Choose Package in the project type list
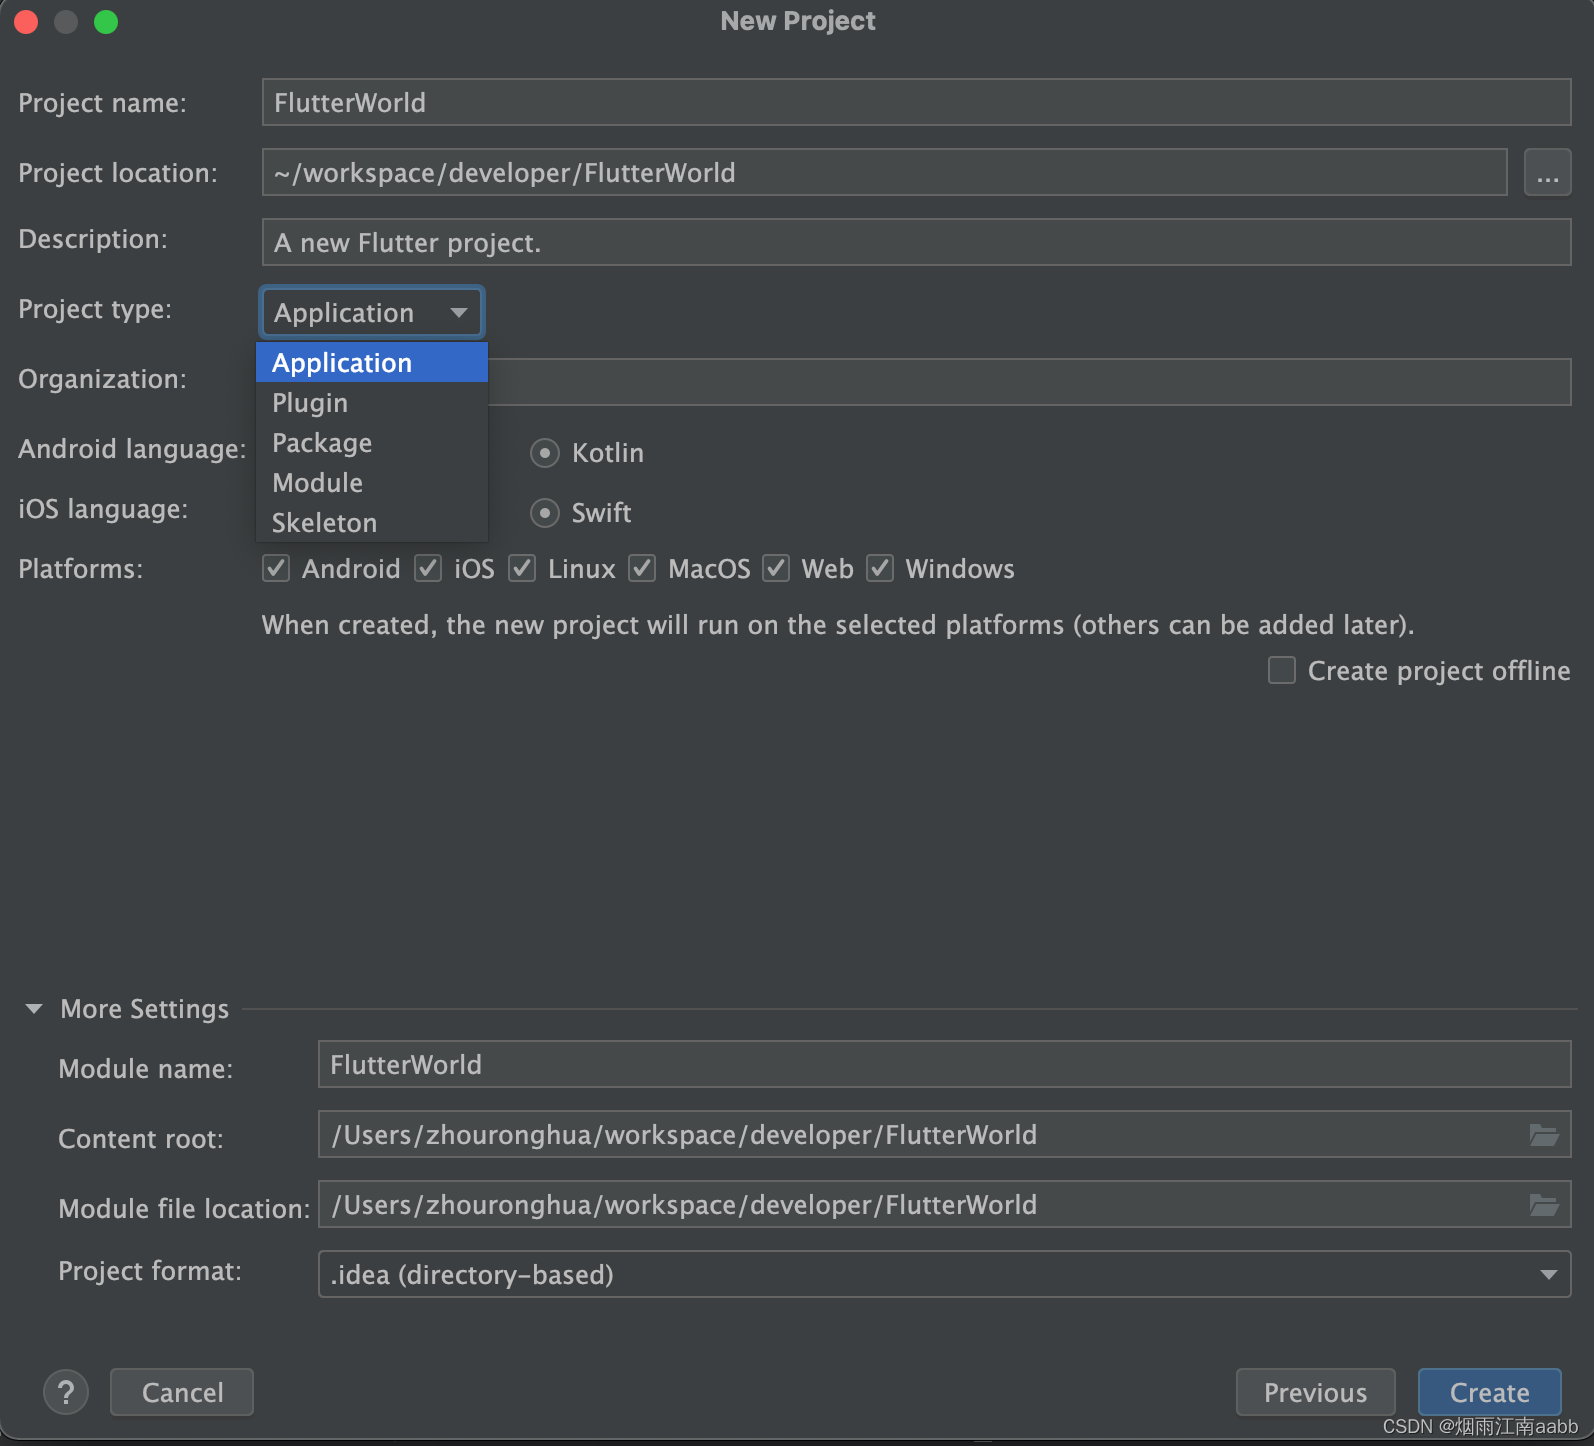Image resolution: width=1594 pixels, height=1446 pixels. [x=372, y=443]
